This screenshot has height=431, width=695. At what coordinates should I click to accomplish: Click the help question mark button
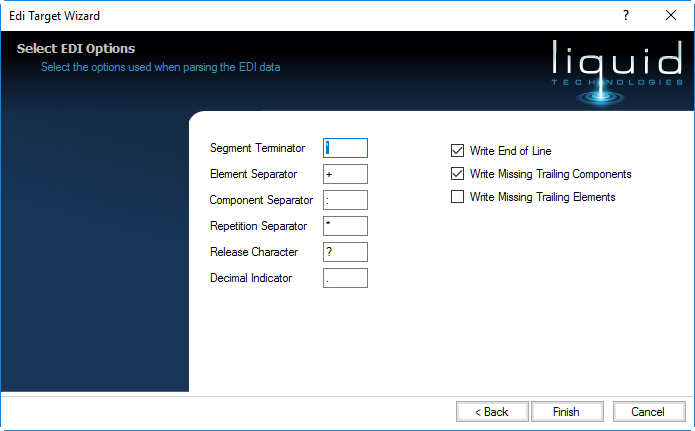click(x=626, y=15)
